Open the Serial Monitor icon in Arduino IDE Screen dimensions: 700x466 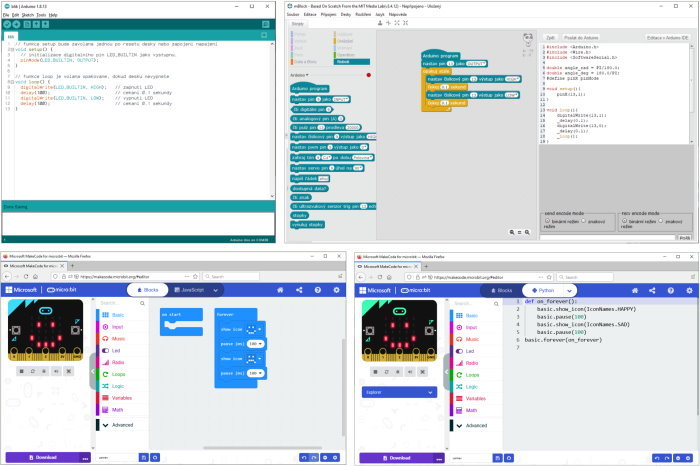(x=266, y=25)
